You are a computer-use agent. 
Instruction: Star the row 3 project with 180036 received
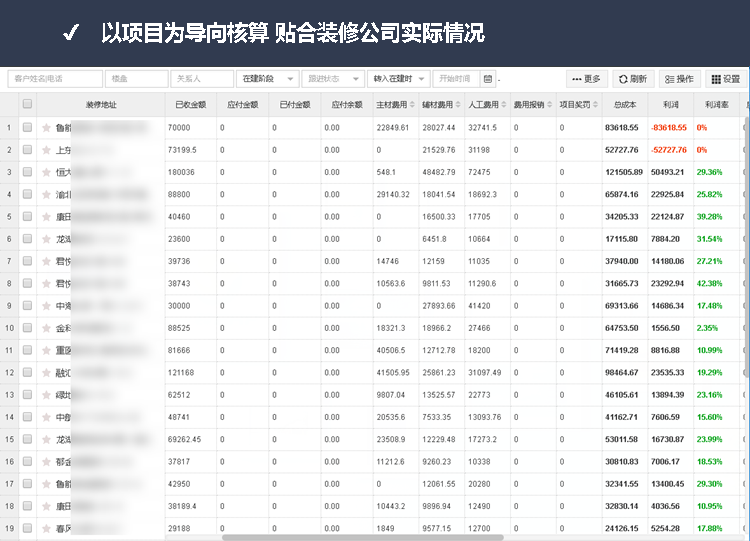click(46, 172)
